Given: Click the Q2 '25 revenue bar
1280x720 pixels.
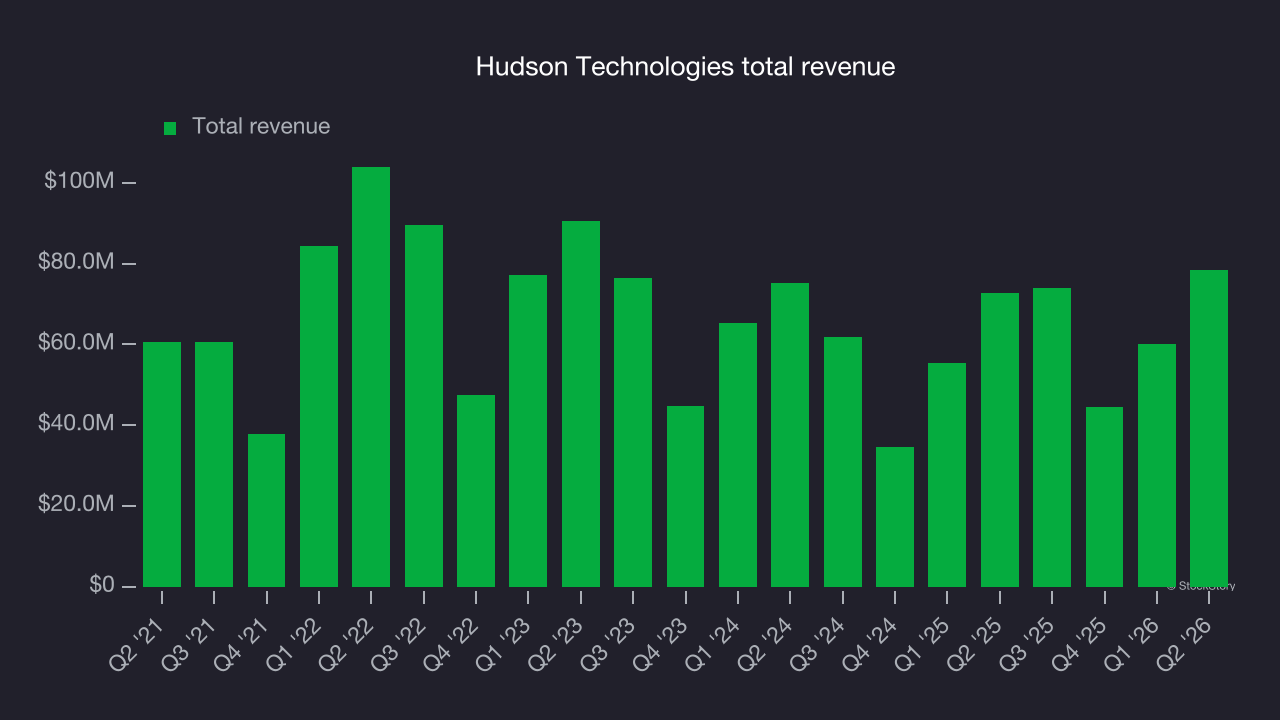Looking at the screenshot, I should (1000, 440).
